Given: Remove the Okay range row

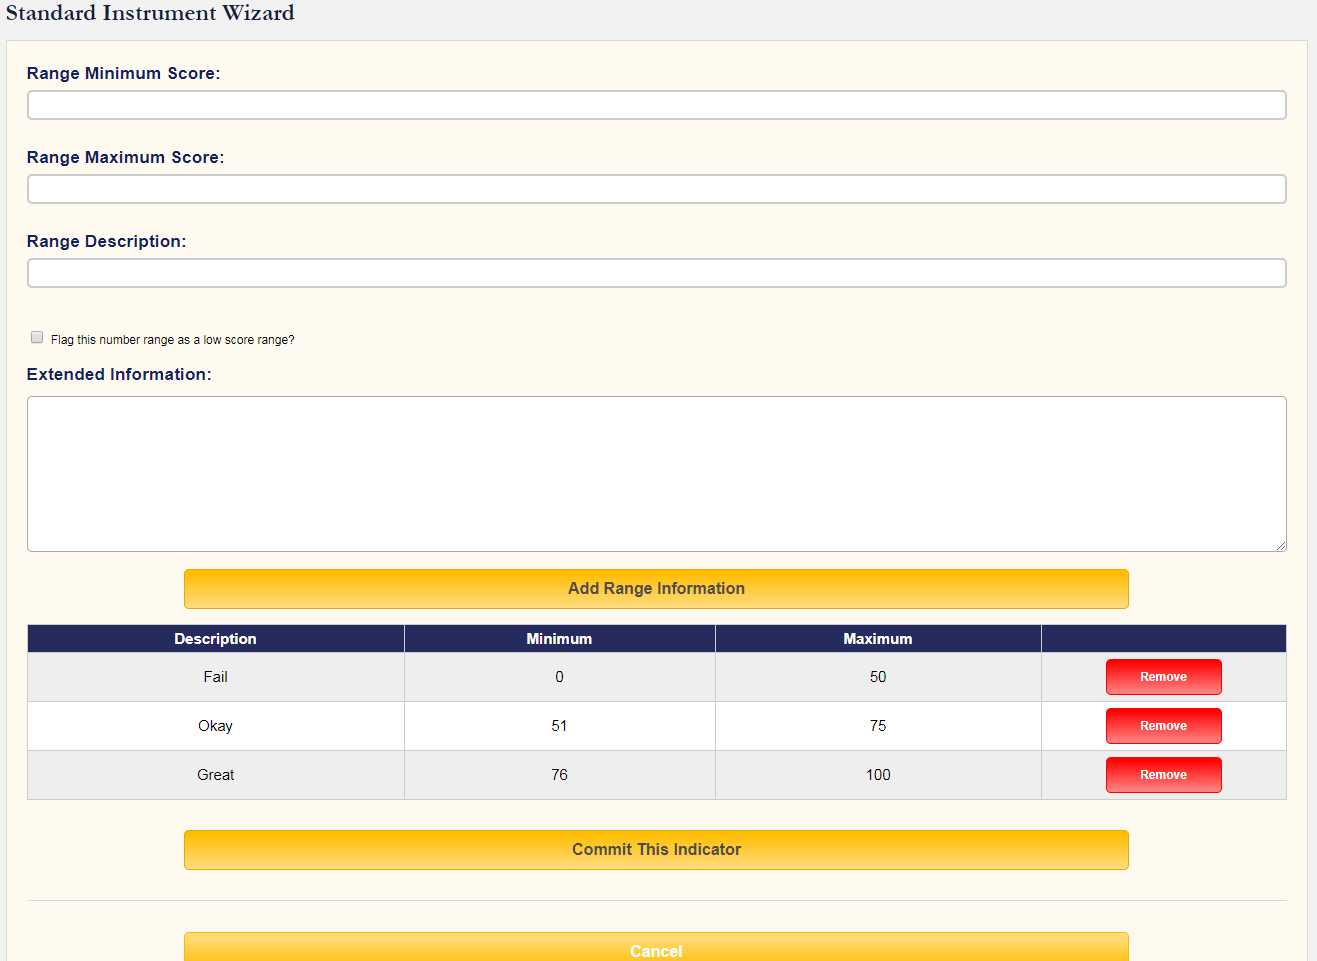Looking at the screenshot, I should (1163, 726).
